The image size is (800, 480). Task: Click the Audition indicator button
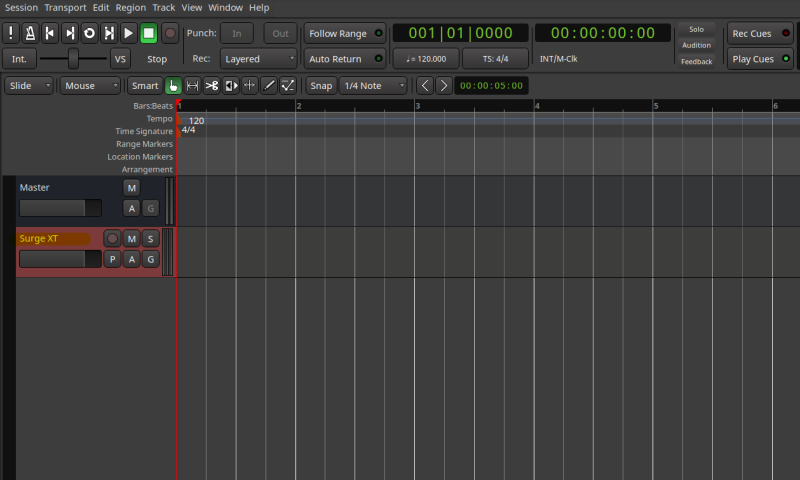pos(696,45)
